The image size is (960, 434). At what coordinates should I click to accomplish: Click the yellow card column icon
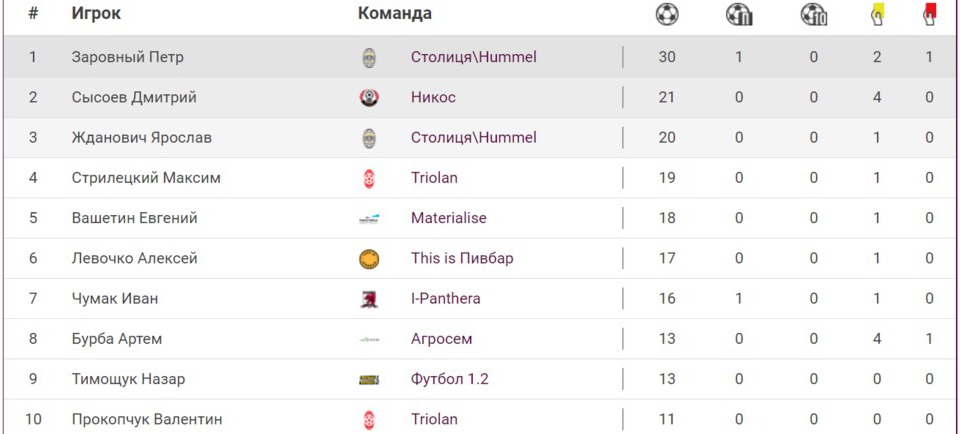[877, 14]
